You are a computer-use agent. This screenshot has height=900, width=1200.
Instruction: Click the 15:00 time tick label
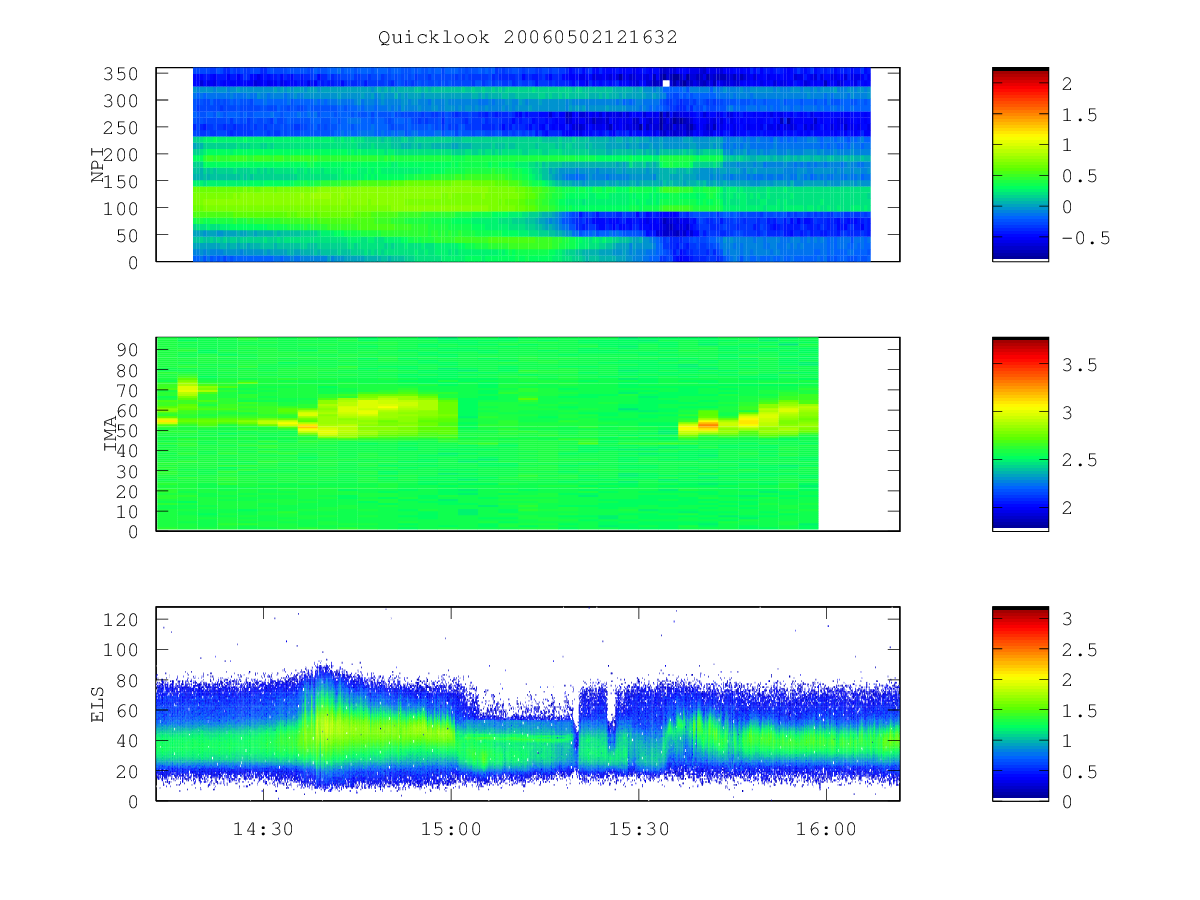coord(451,829)
